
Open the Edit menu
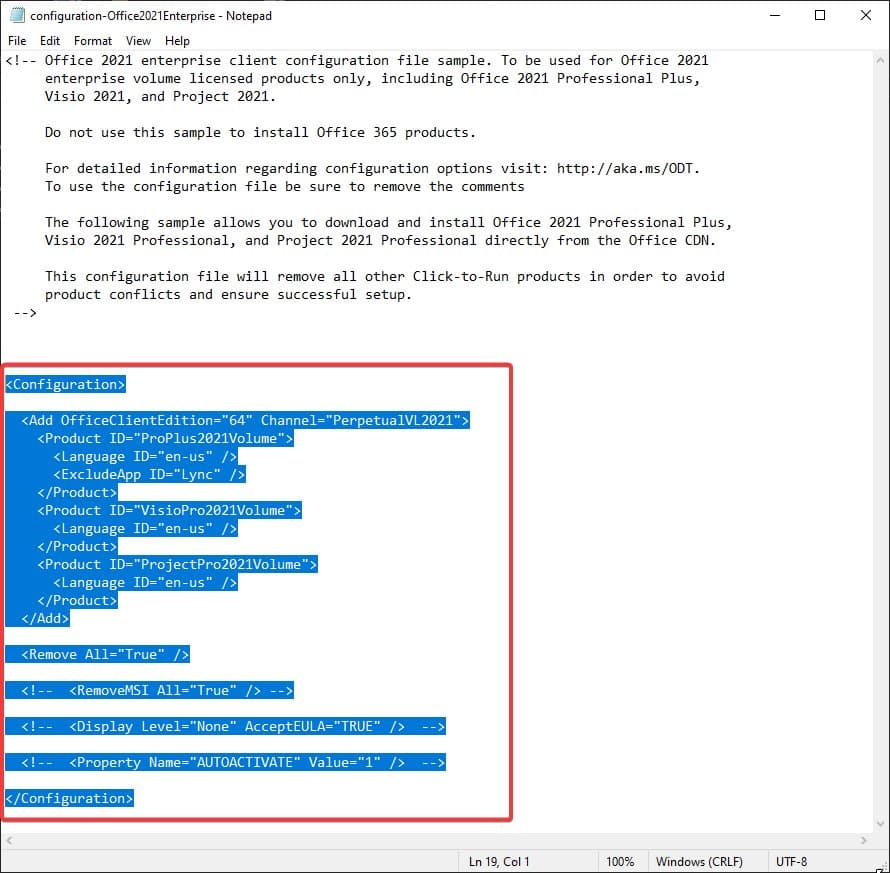click(49, 41)
